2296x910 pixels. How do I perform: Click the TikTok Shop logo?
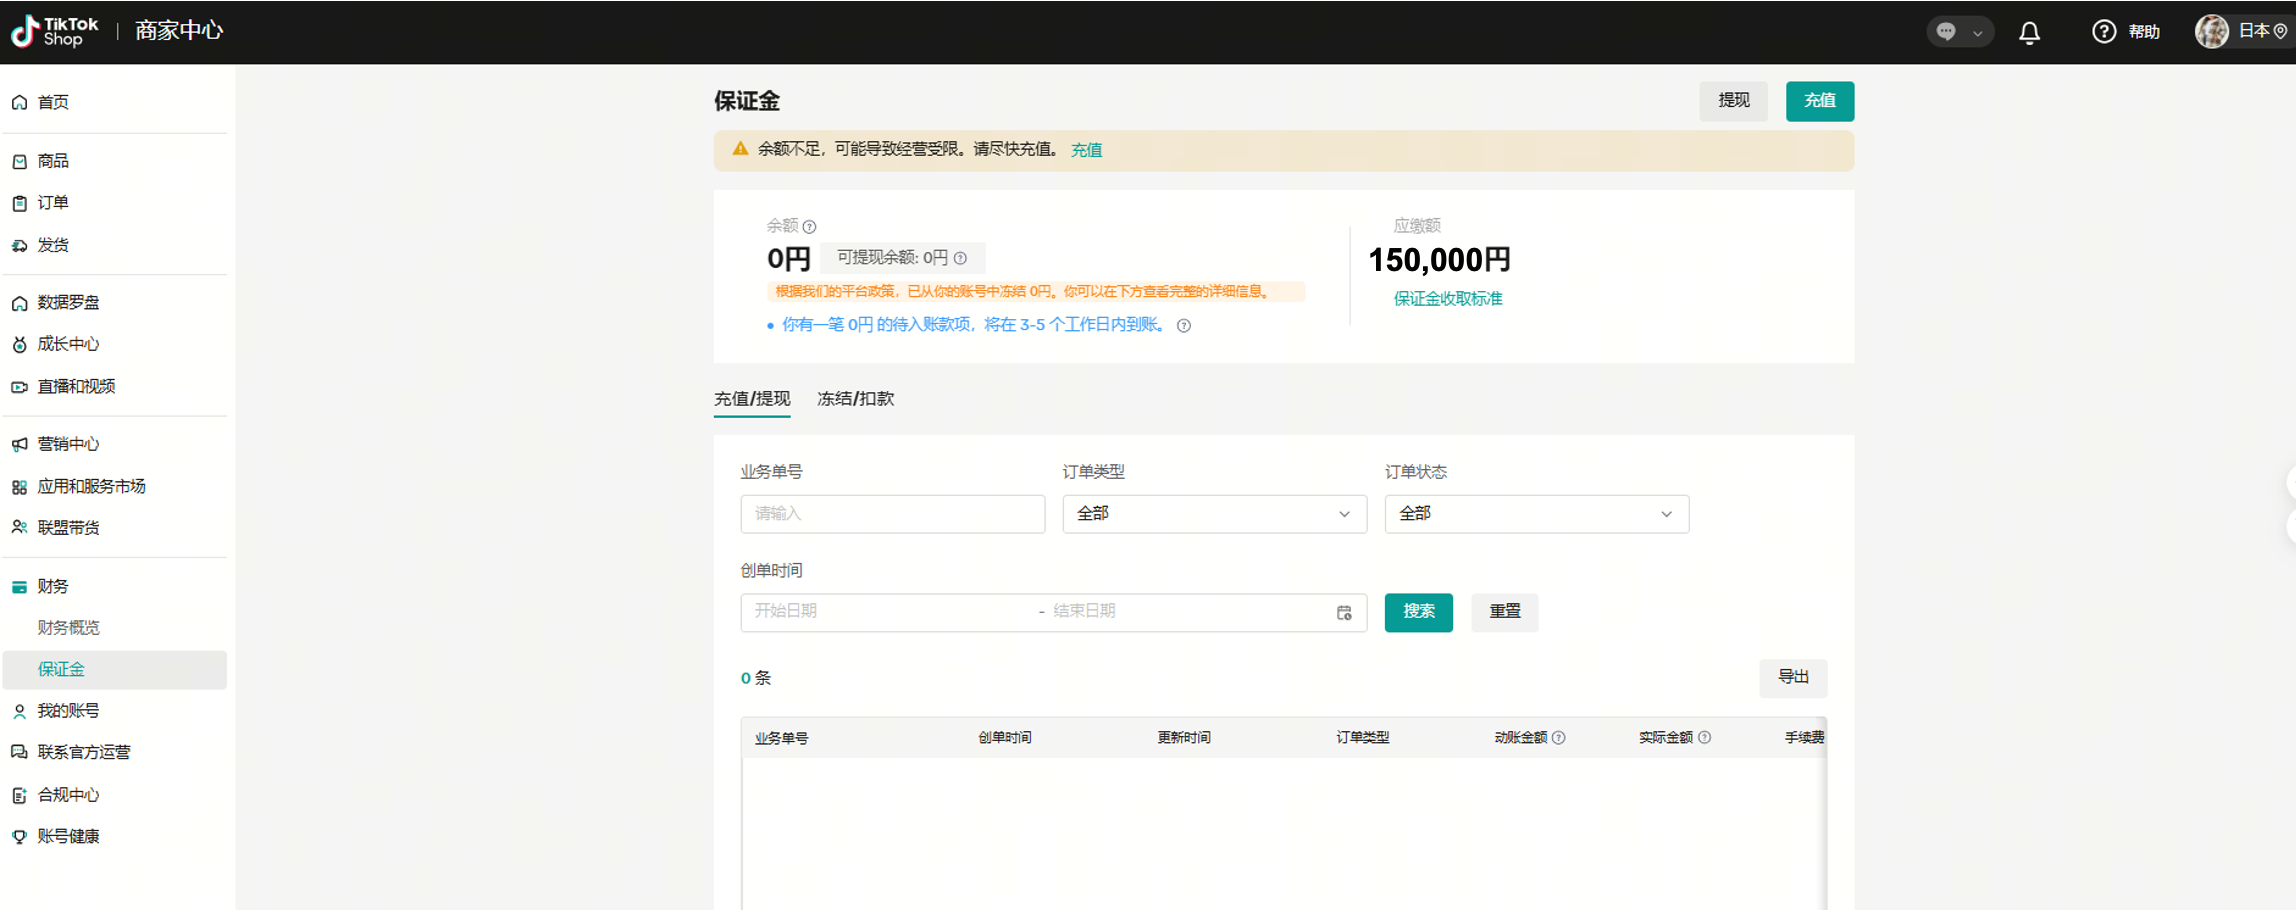click(55, 32)
